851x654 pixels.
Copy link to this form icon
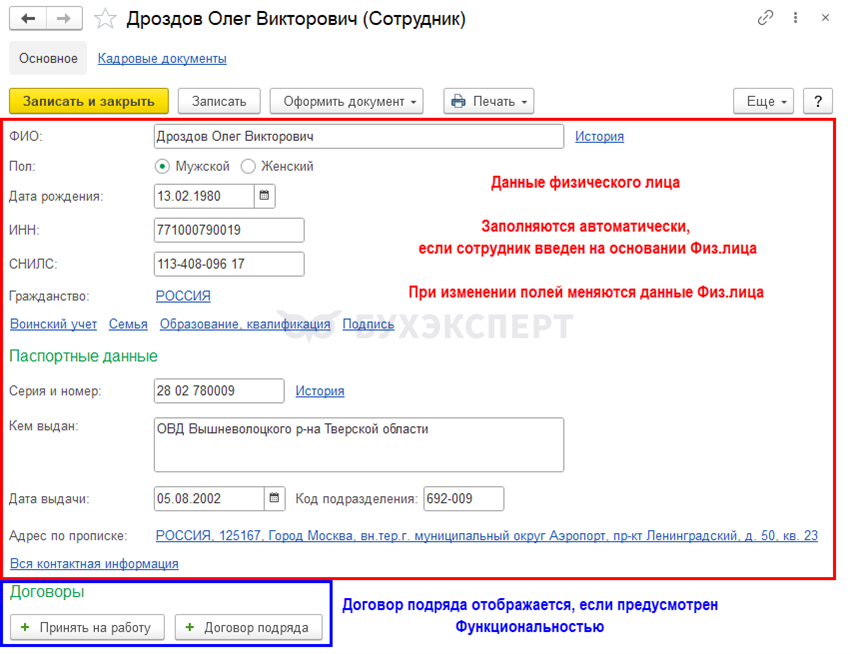click(765, 18)
